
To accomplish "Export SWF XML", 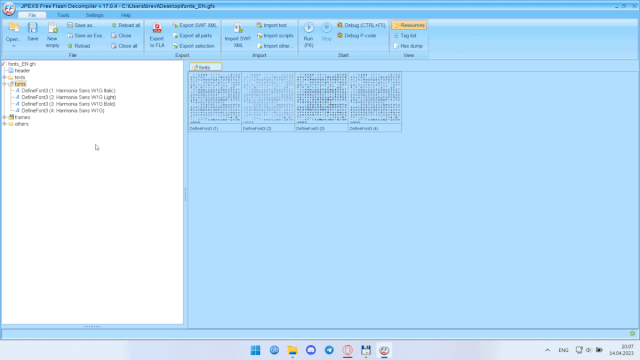I will [x=194, y=25].
